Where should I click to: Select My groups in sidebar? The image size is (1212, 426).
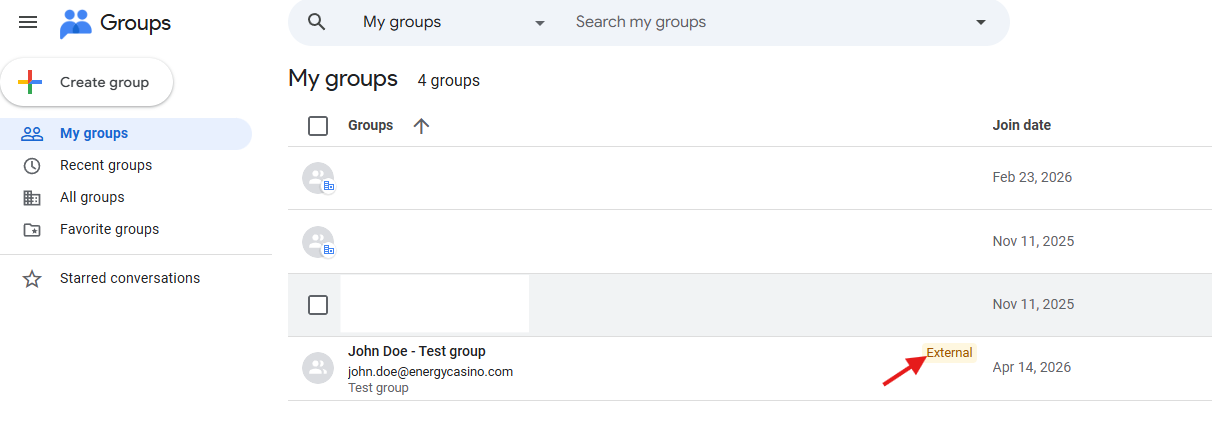coord(126,133)
